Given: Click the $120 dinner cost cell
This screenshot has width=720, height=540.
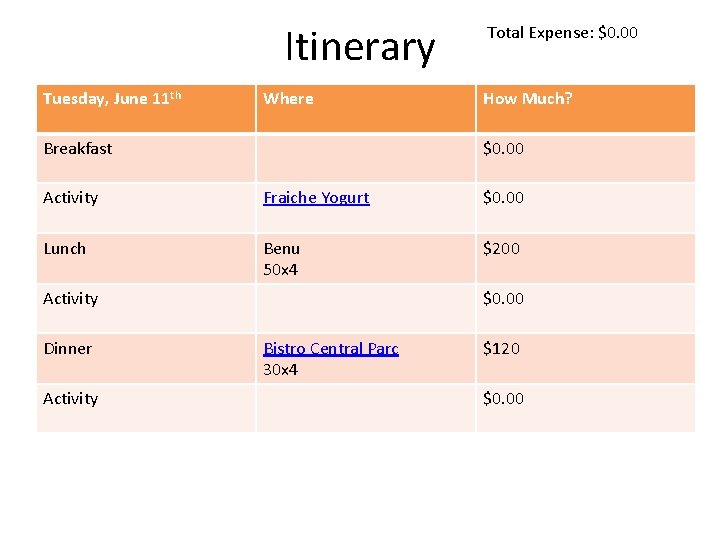Looking at the screenshot, I should coord(501,348).
